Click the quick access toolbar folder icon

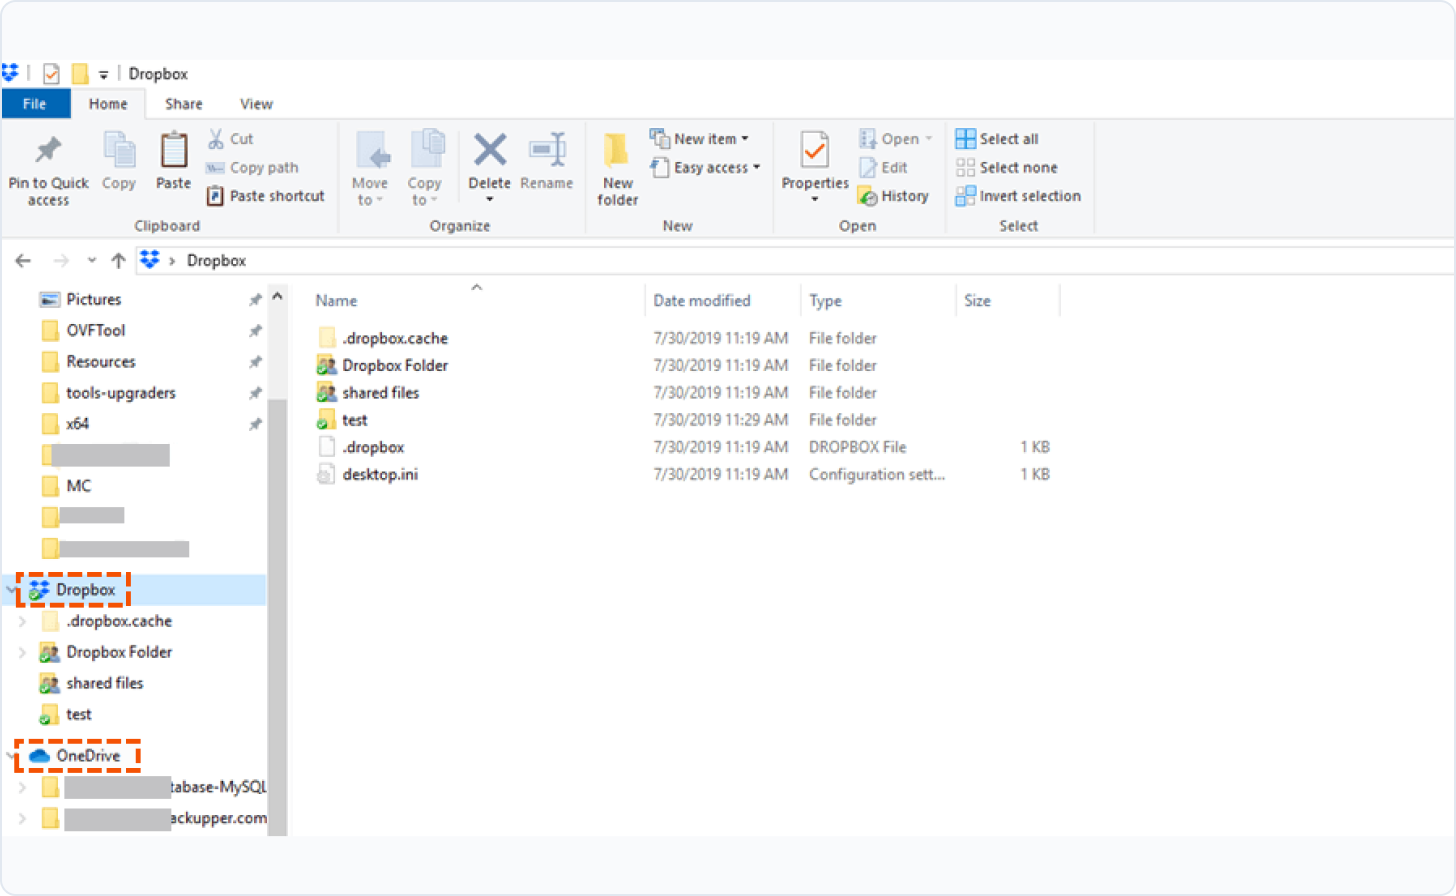[80, 74]
